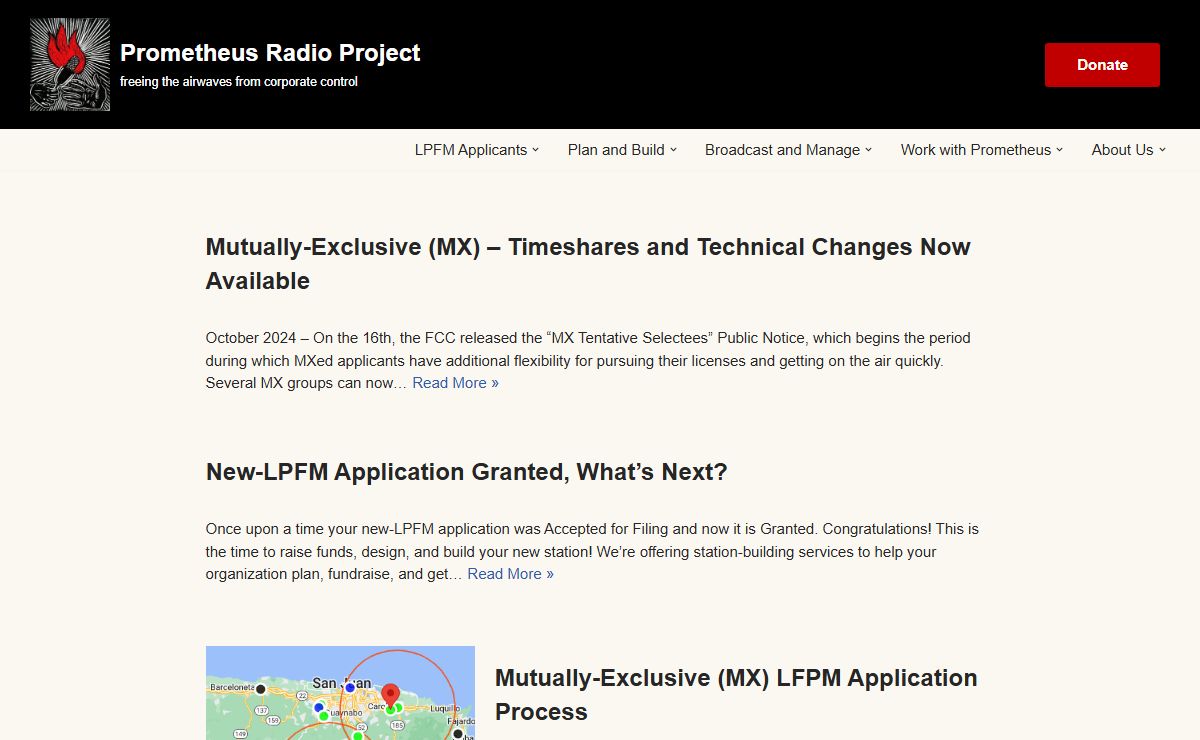Read More on the MX Timeshares post
The height and width of the screenshot is (740, 1200).
coord(455,383)
